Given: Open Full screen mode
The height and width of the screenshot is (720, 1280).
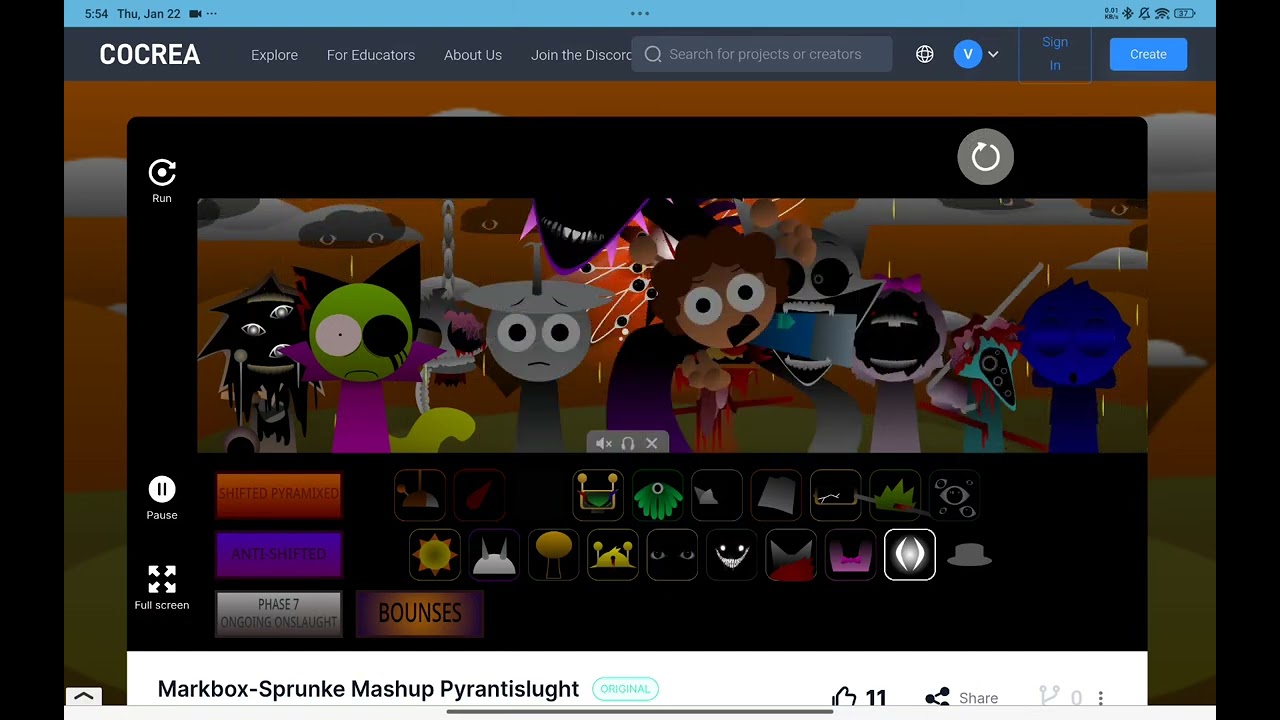Looking at the screenshot, I should [162, 579].
